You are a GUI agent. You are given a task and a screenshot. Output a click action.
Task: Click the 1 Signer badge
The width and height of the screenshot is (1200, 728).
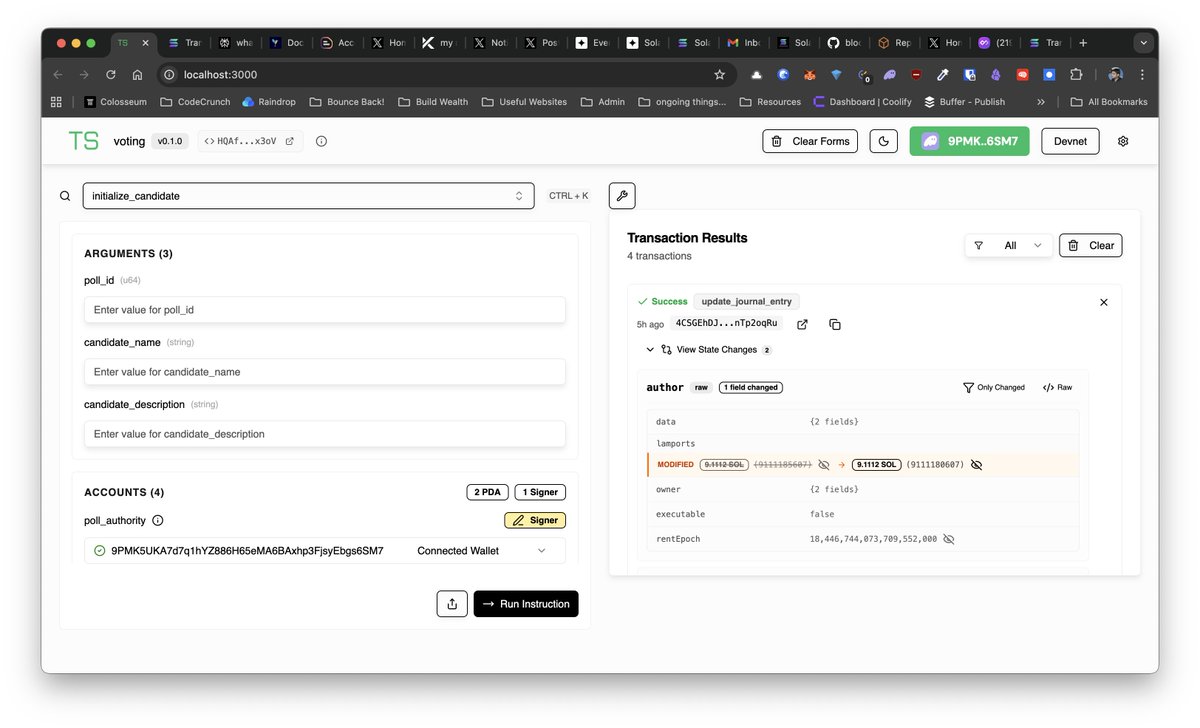pyautogui.click(x=540, y=492)
